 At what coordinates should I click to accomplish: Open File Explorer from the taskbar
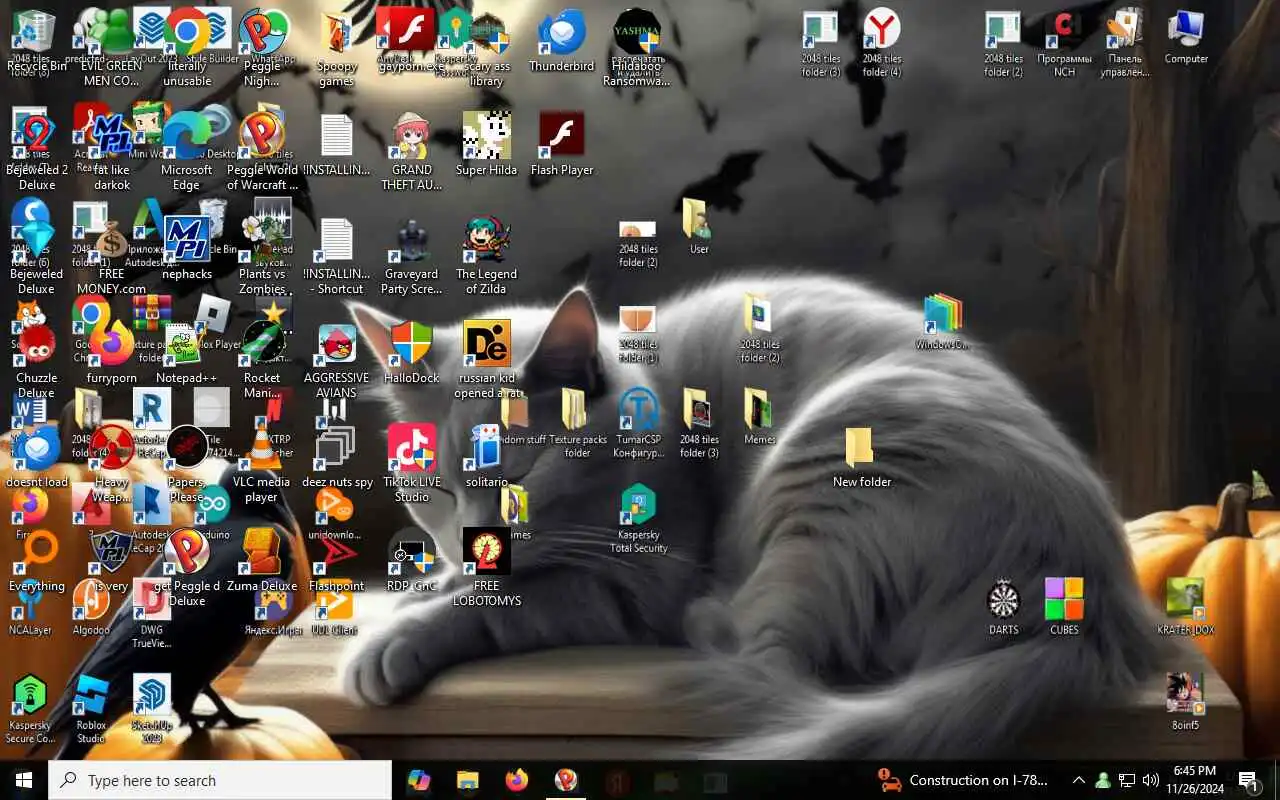click(468, 780)
